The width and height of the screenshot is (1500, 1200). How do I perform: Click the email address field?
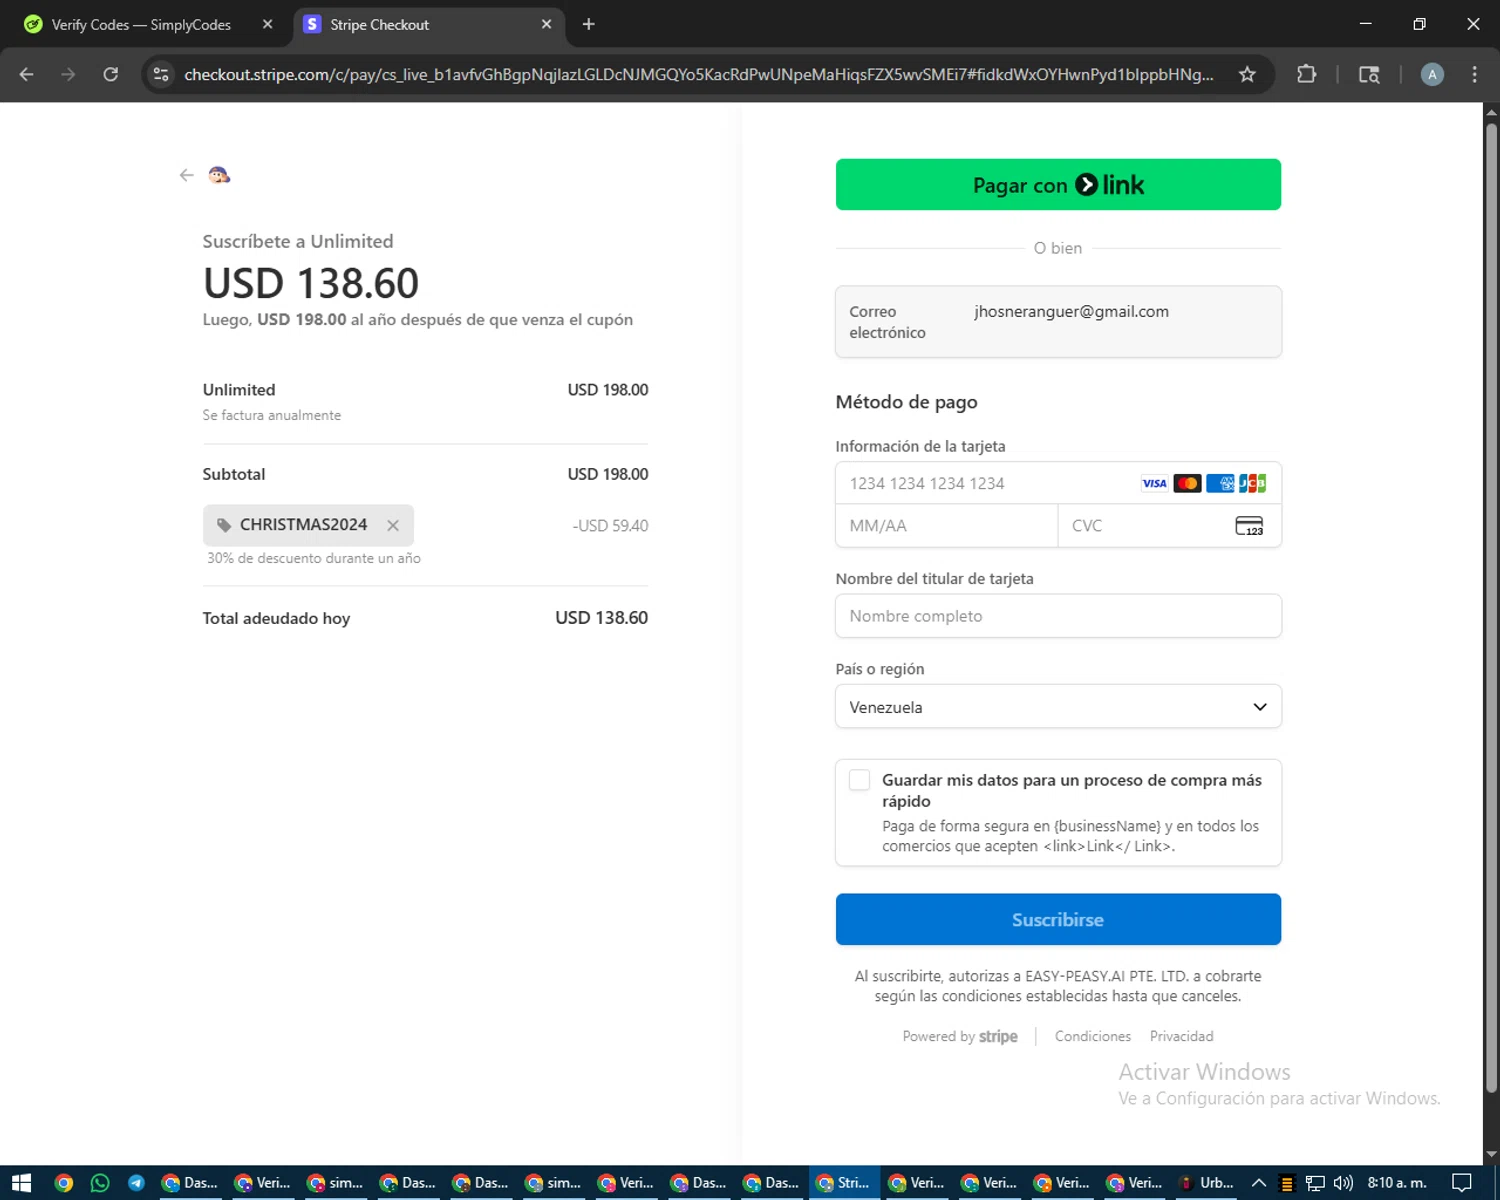(1058, 322)
